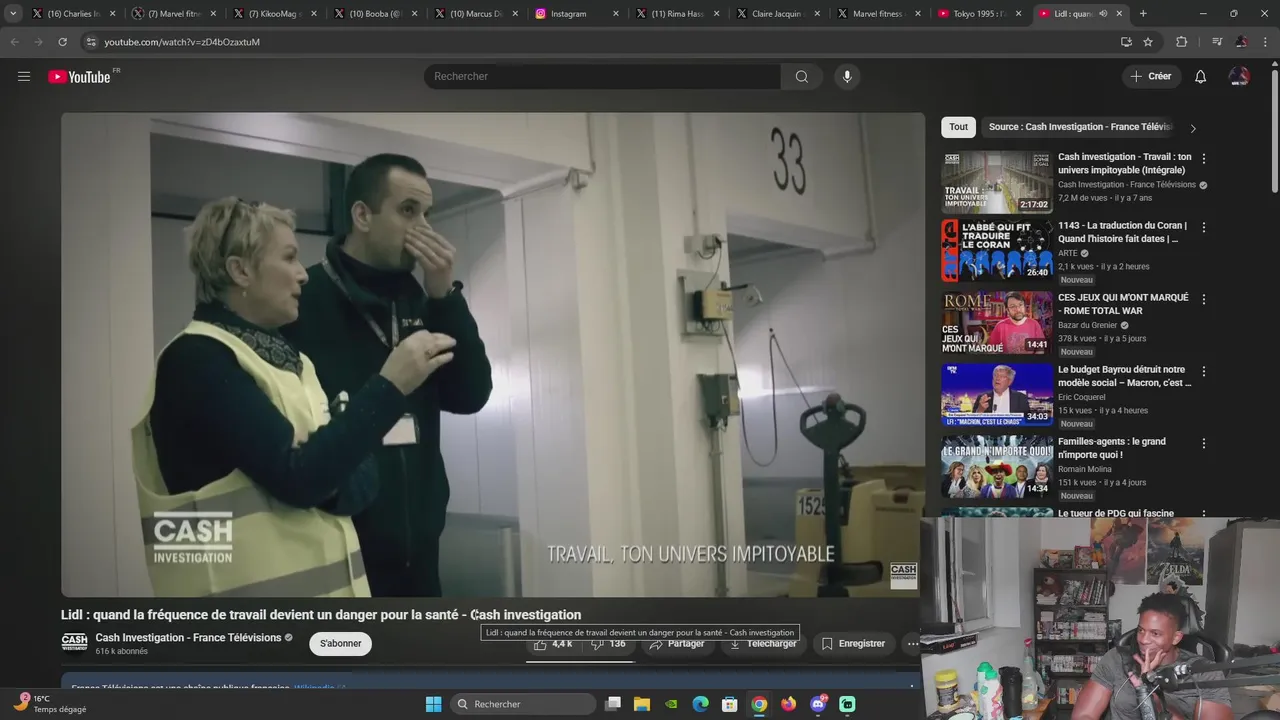Go to the YouTube home logo
The width and height of the screenshot is (1280, 720).
(79, 76)
